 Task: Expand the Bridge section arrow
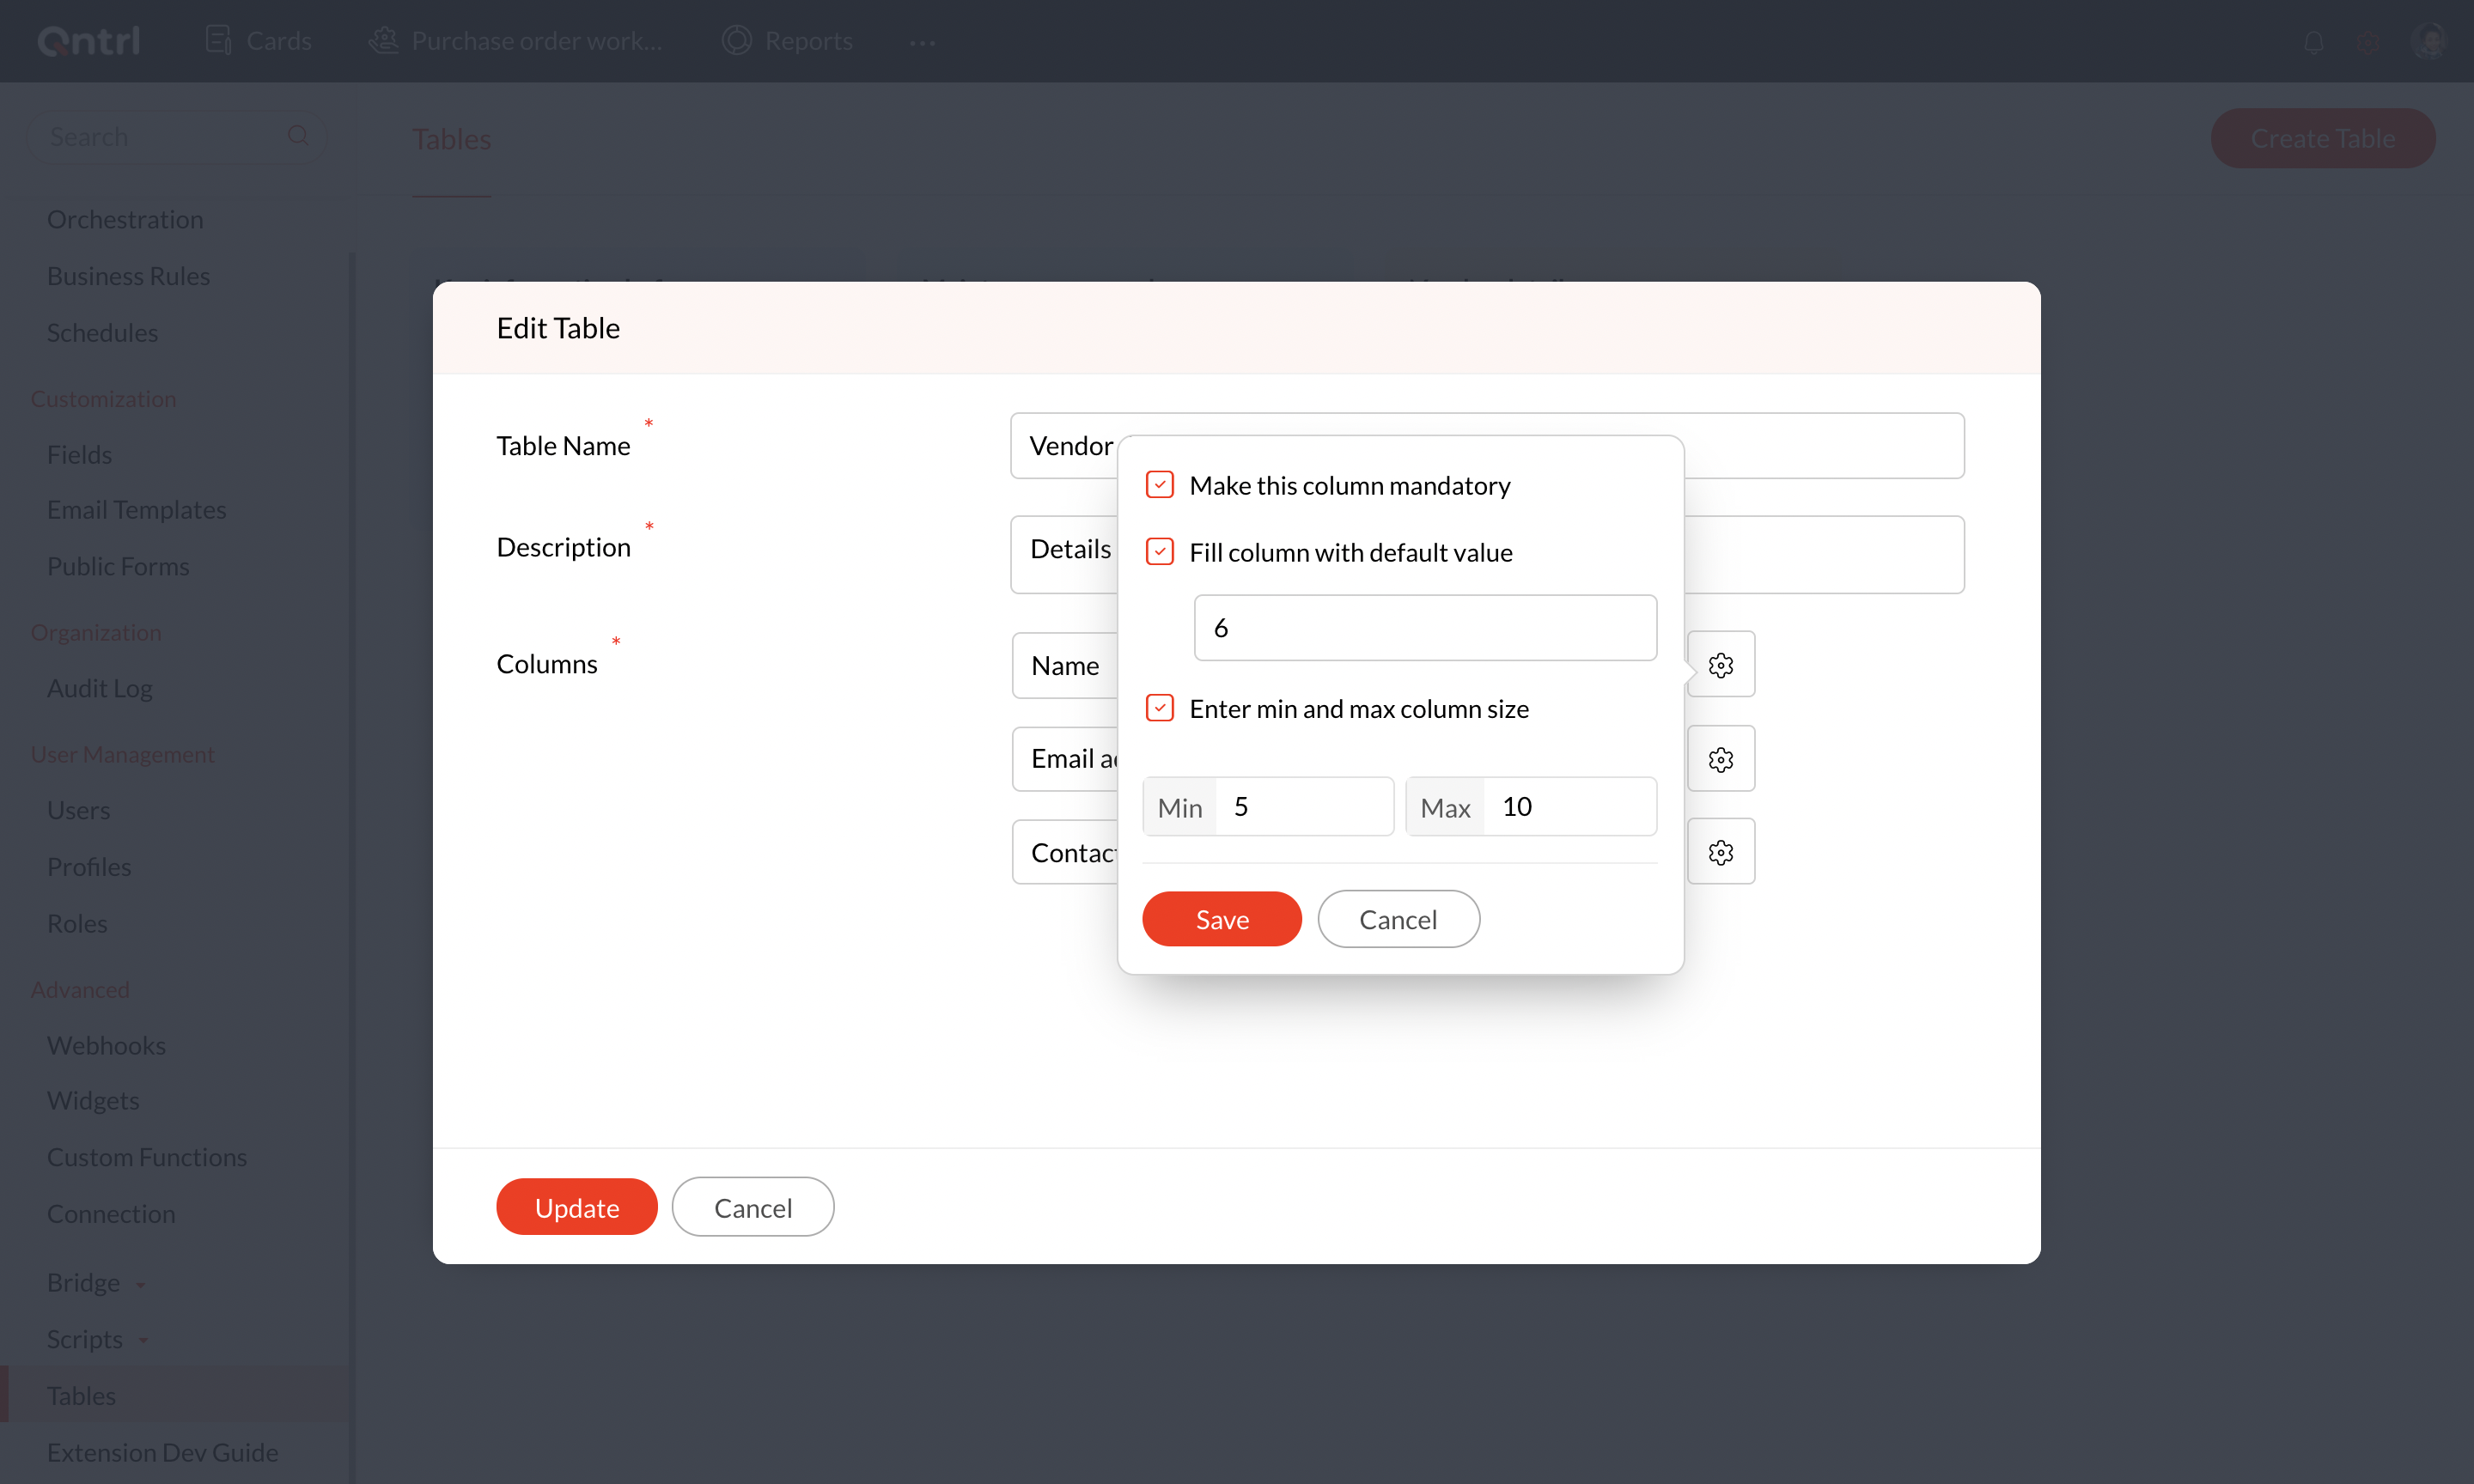141,1284
